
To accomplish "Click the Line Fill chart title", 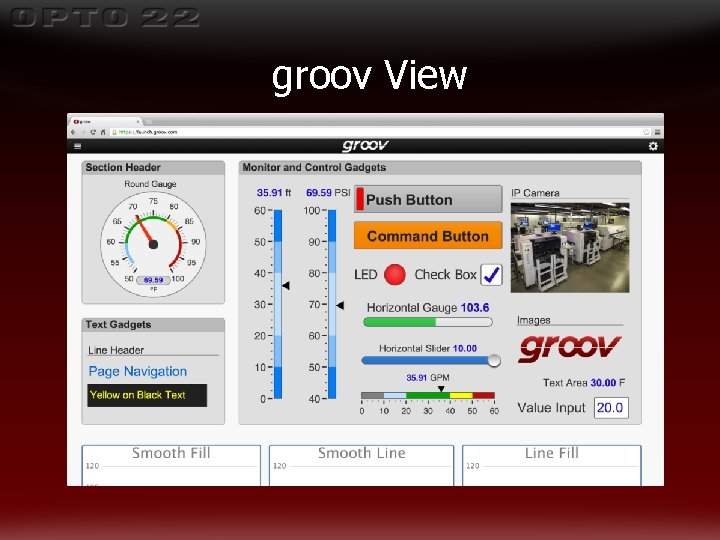I will coord(551,453).
